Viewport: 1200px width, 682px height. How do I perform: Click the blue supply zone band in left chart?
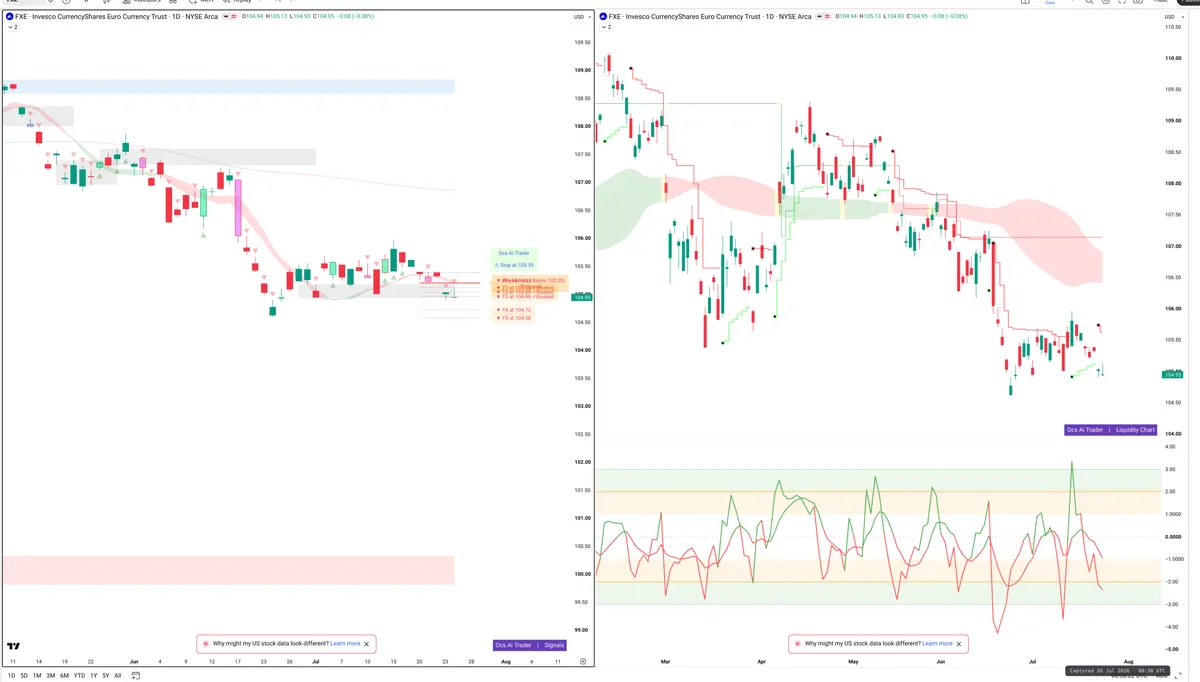pyautogui.click(x=229, y=87)
